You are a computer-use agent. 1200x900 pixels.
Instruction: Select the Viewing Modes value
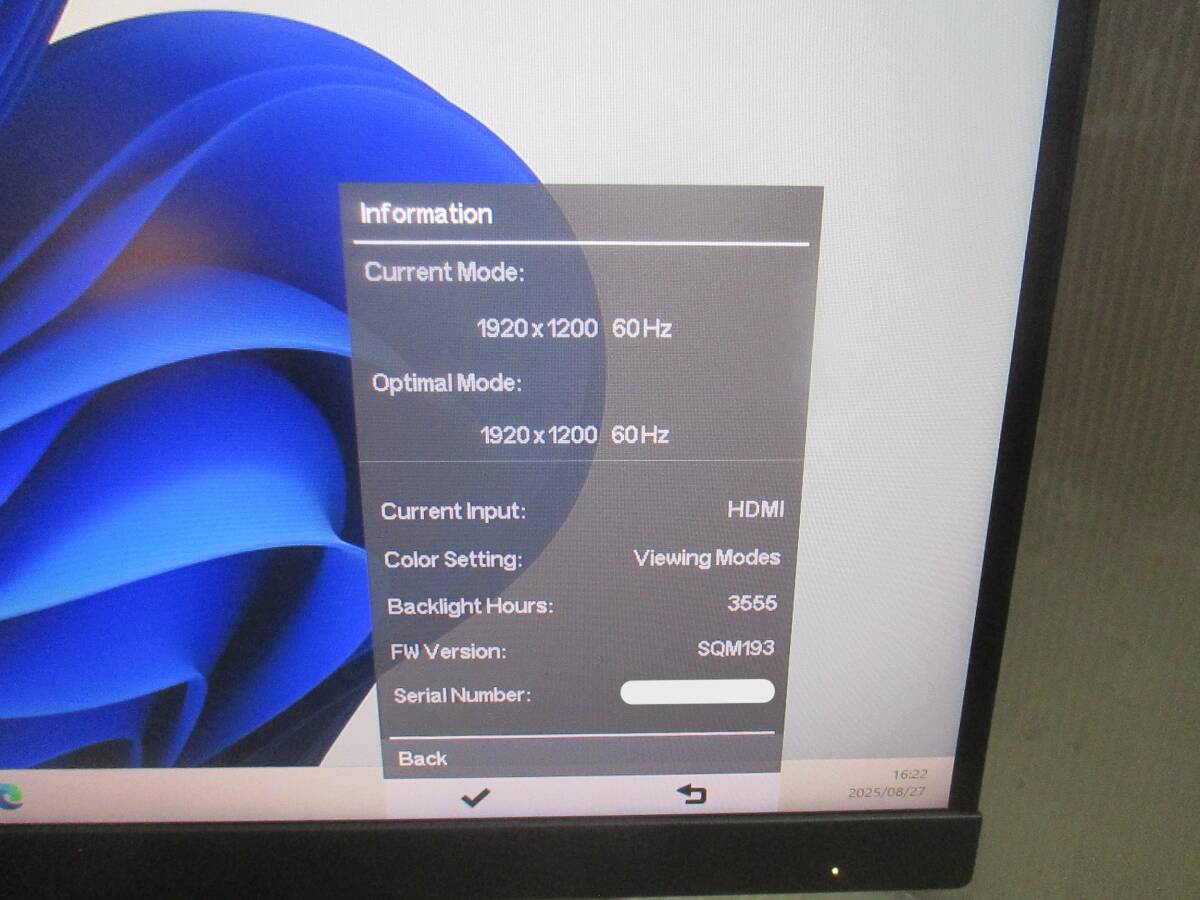707,557
